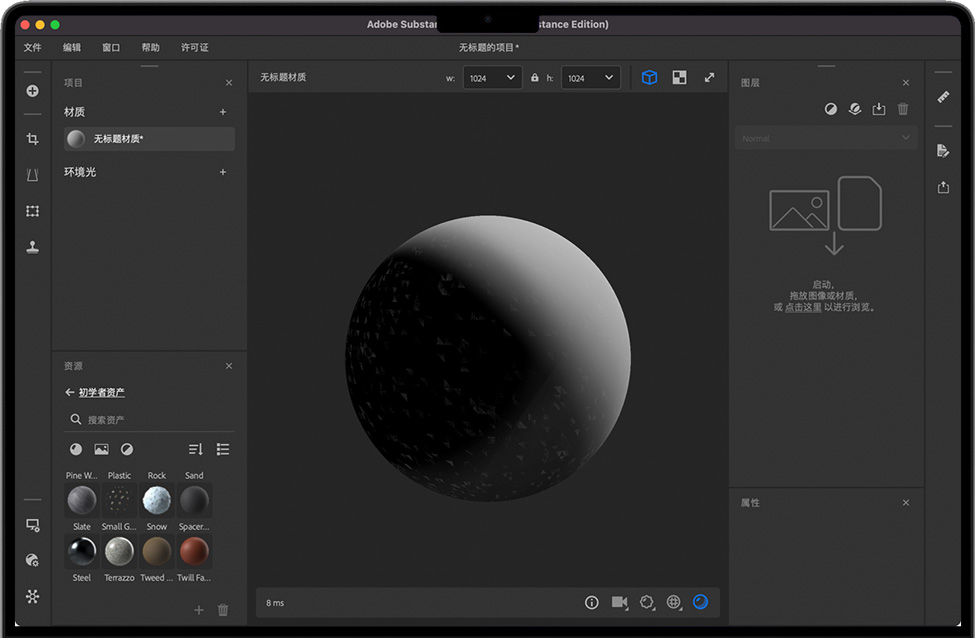975x638 pixels.
Task: Switch to 2D checkerboard view toggle
Action: click(x=679, y=77)
